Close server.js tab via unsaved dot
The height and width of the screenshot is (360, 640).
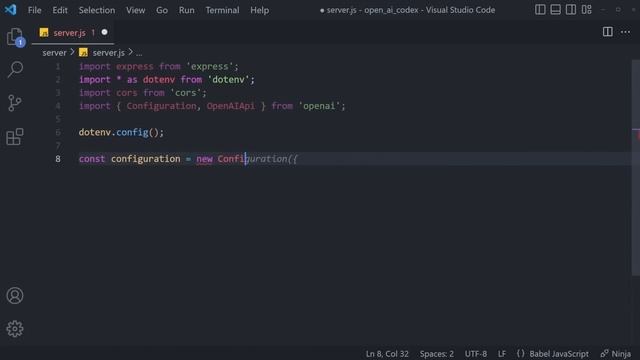[104, 32]
